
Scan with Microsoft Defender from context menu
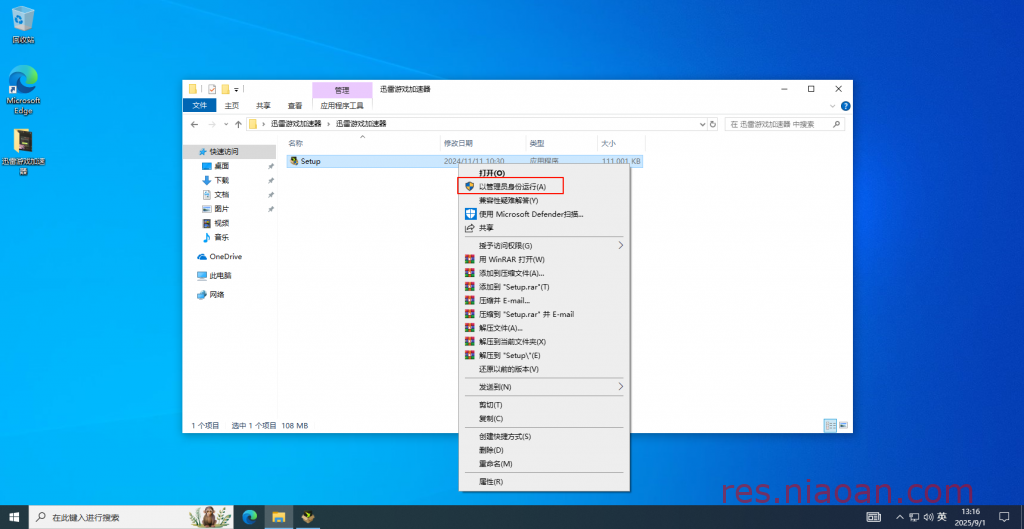tap(544, 214)
